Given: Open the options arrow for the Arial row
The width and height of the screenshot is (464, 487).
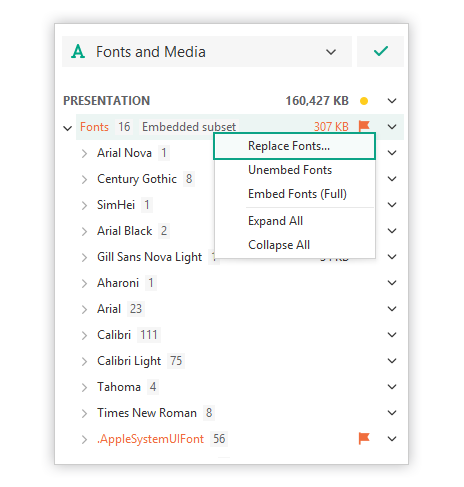Looking at the screenshot, I should pos(392,309).
